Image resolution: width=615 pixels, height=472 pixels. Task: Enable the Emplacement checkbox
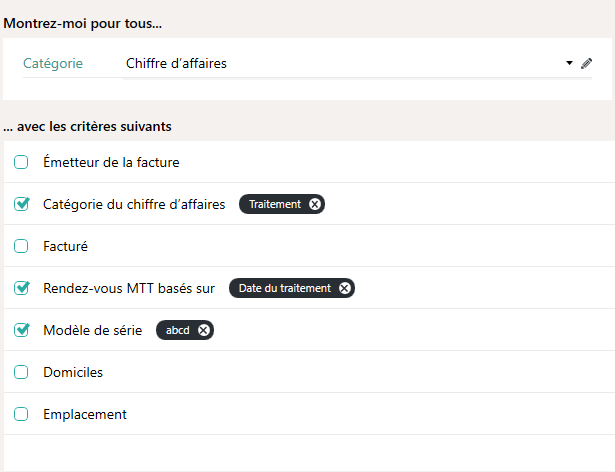pos(21,414)
